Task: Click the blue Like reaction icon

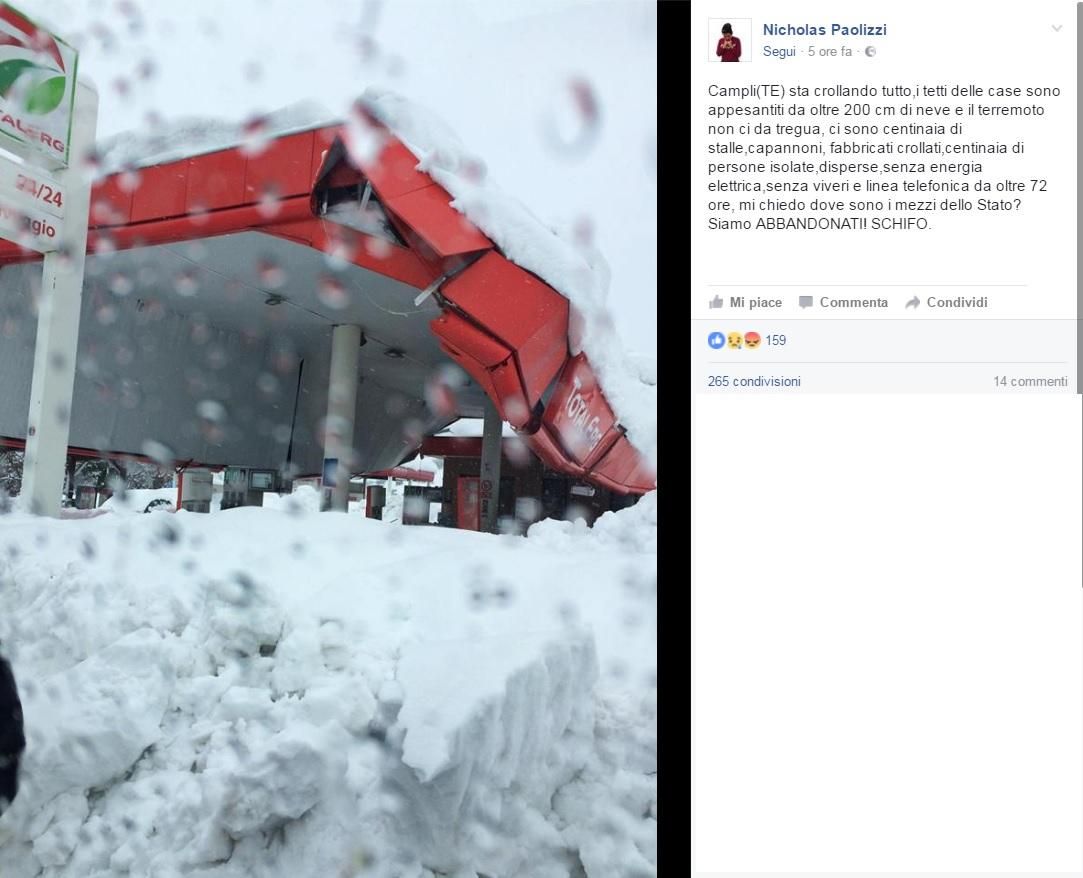Action: (716, 340)
